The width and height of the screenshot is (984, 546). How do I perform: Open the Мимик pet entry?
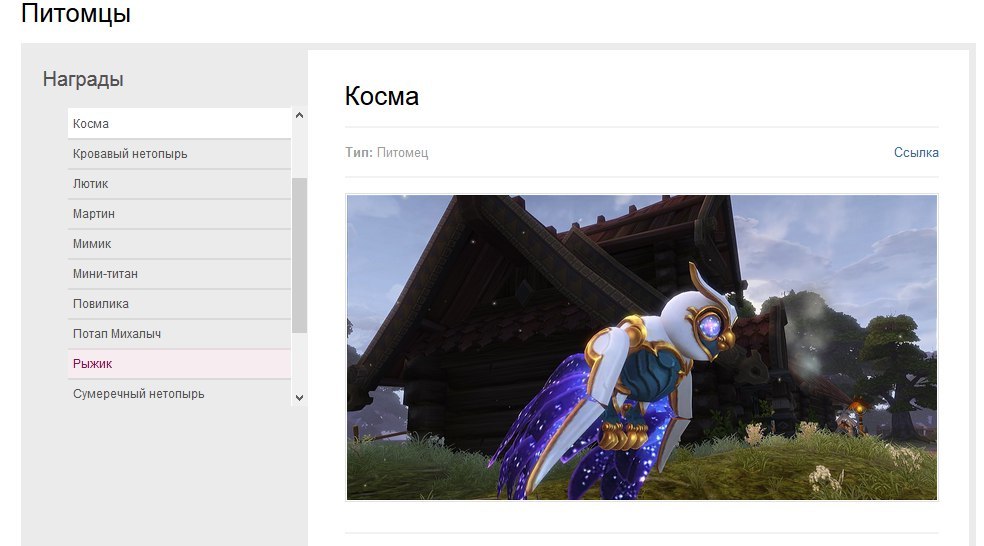point(178,244)
